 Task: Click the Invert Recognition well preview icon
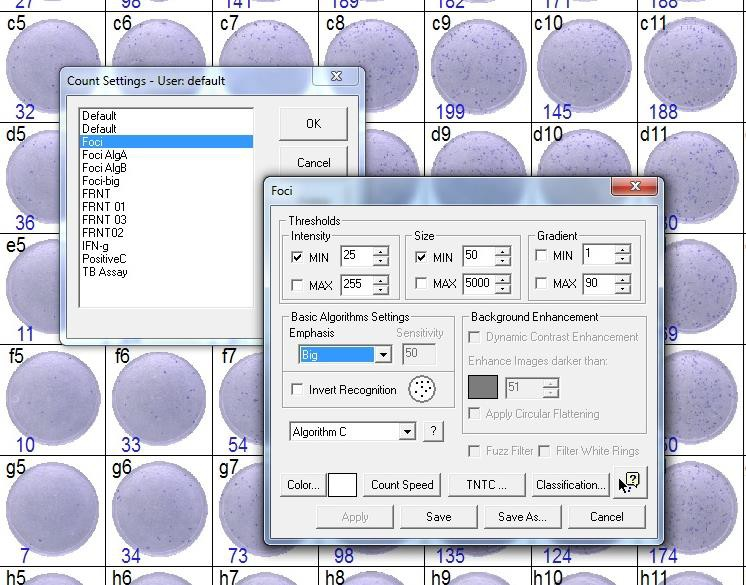422,389
